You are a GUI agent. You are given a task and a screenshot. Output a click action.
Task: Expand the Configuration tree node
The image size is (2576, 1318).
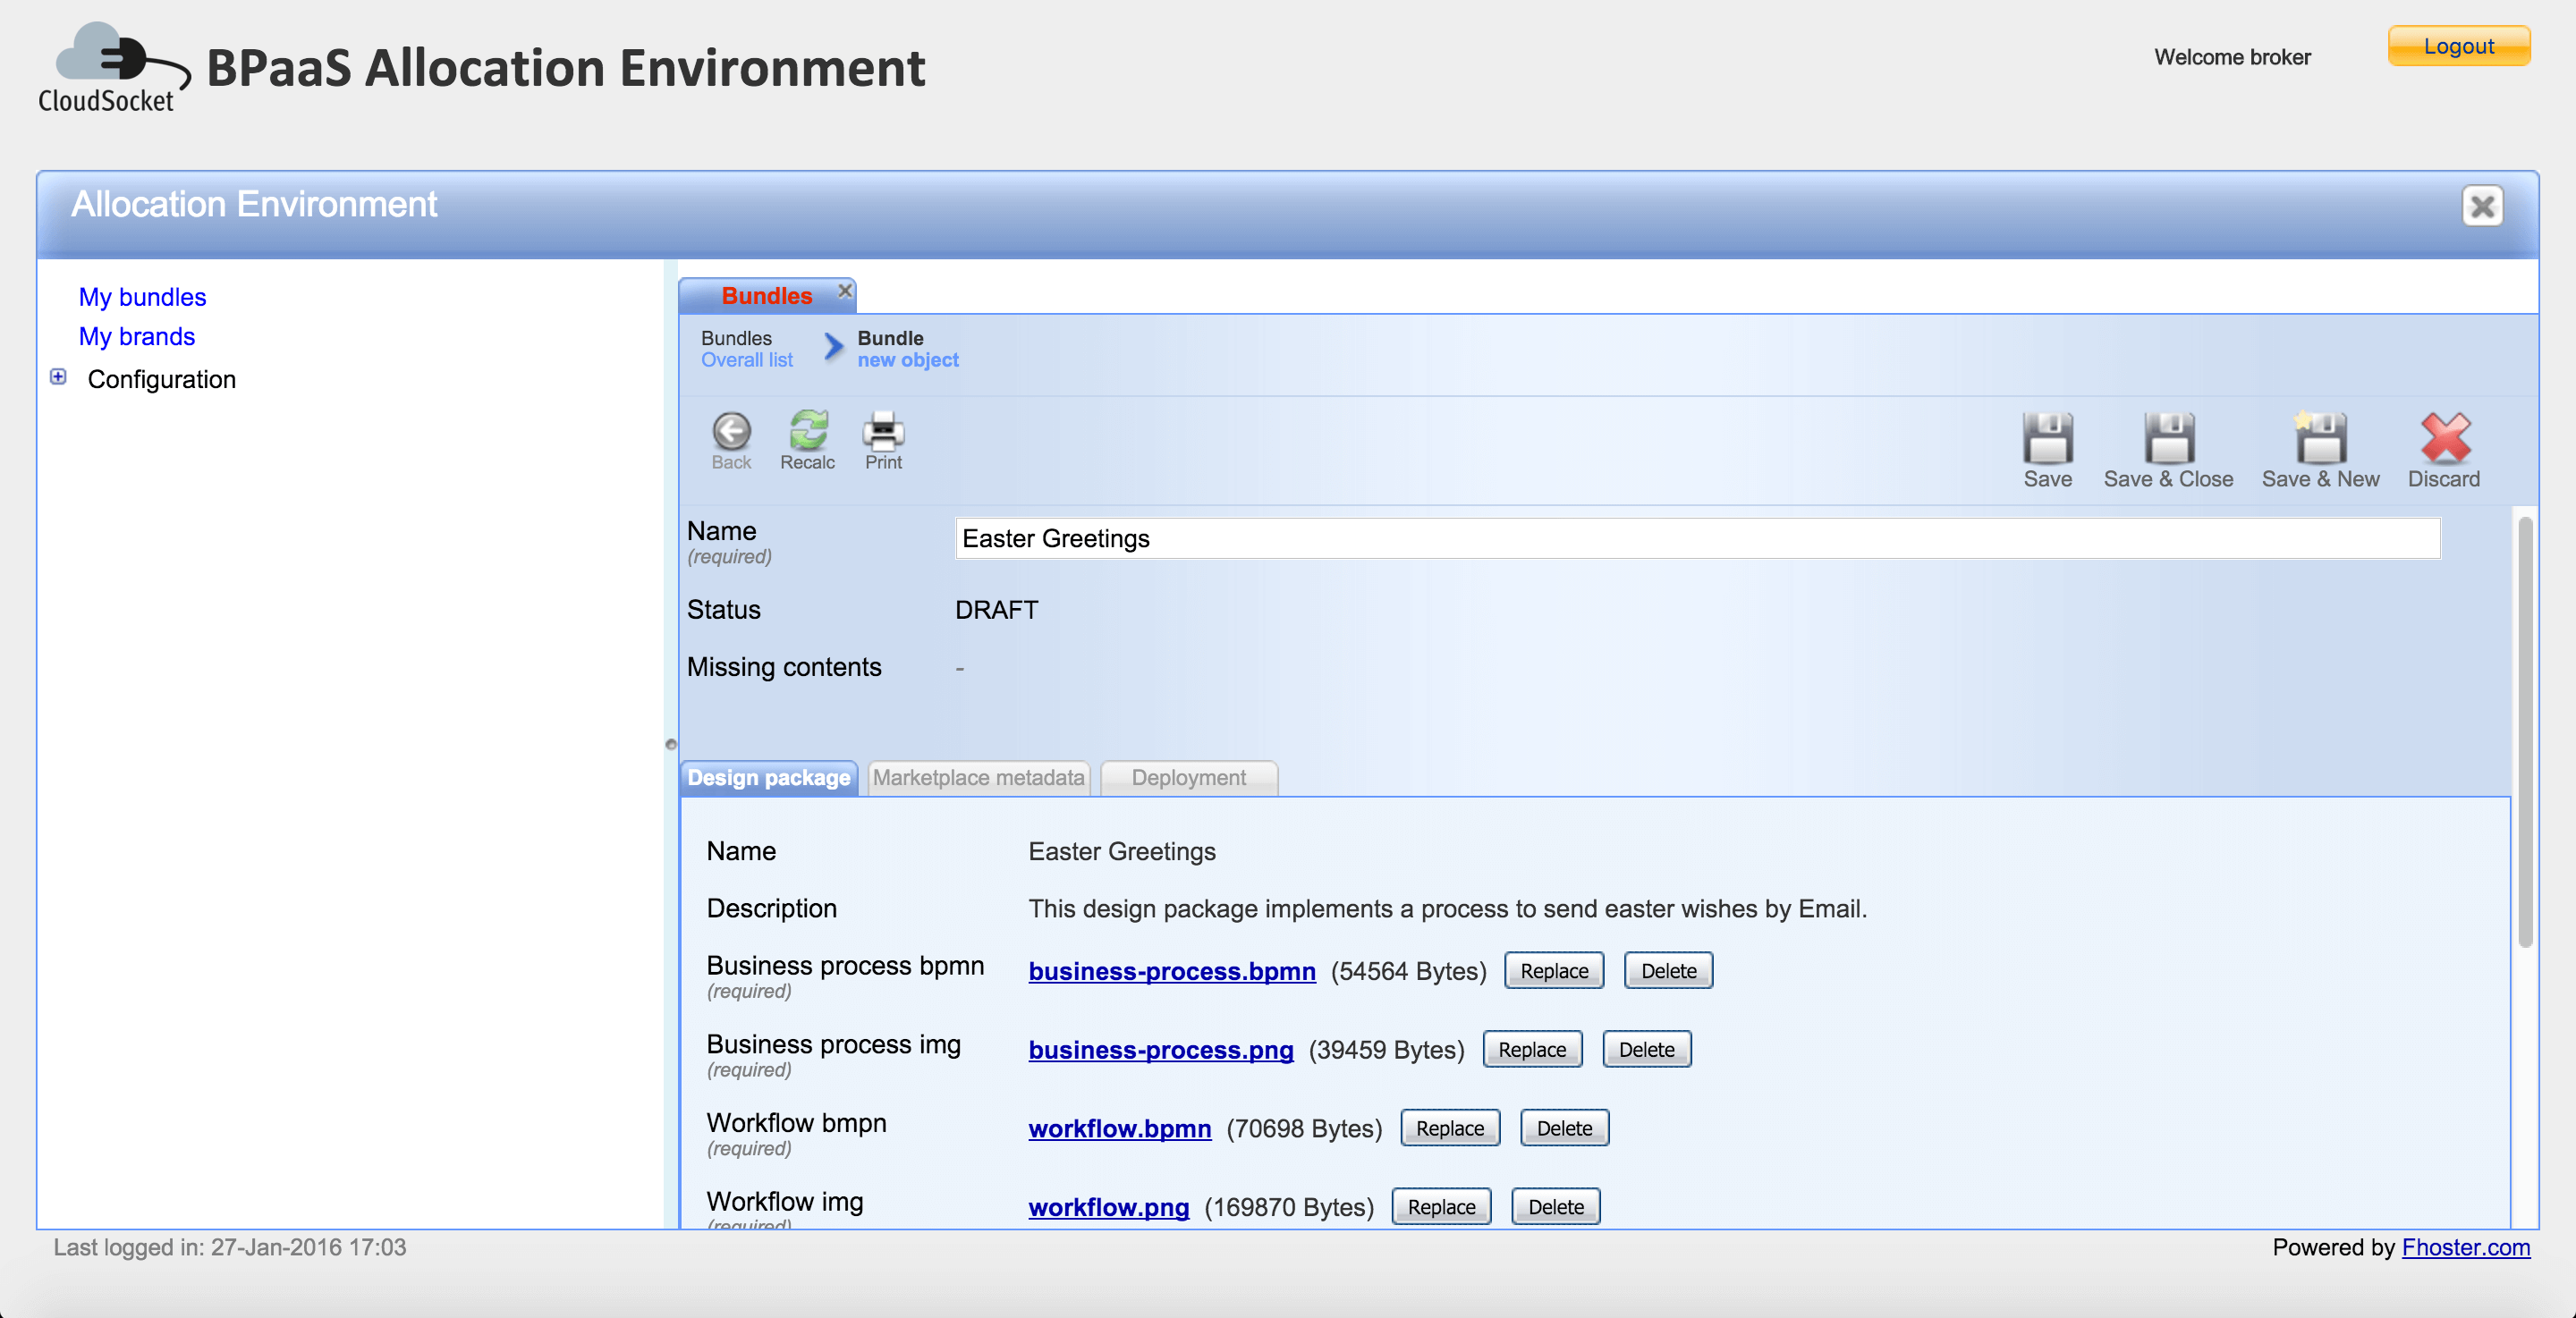[x=59, y=377]
